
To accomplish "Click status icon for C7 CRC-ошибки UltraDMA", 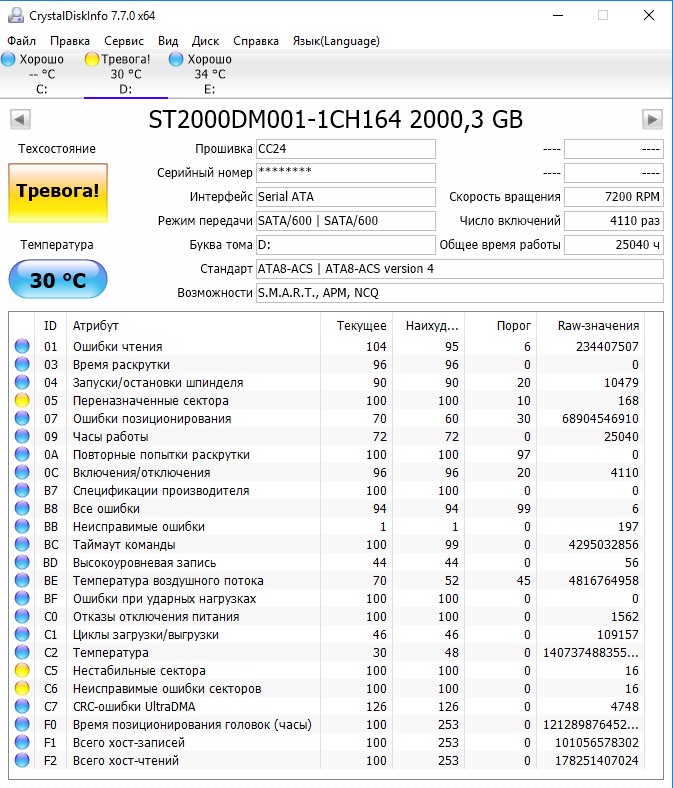I will (x=22, y=707).
